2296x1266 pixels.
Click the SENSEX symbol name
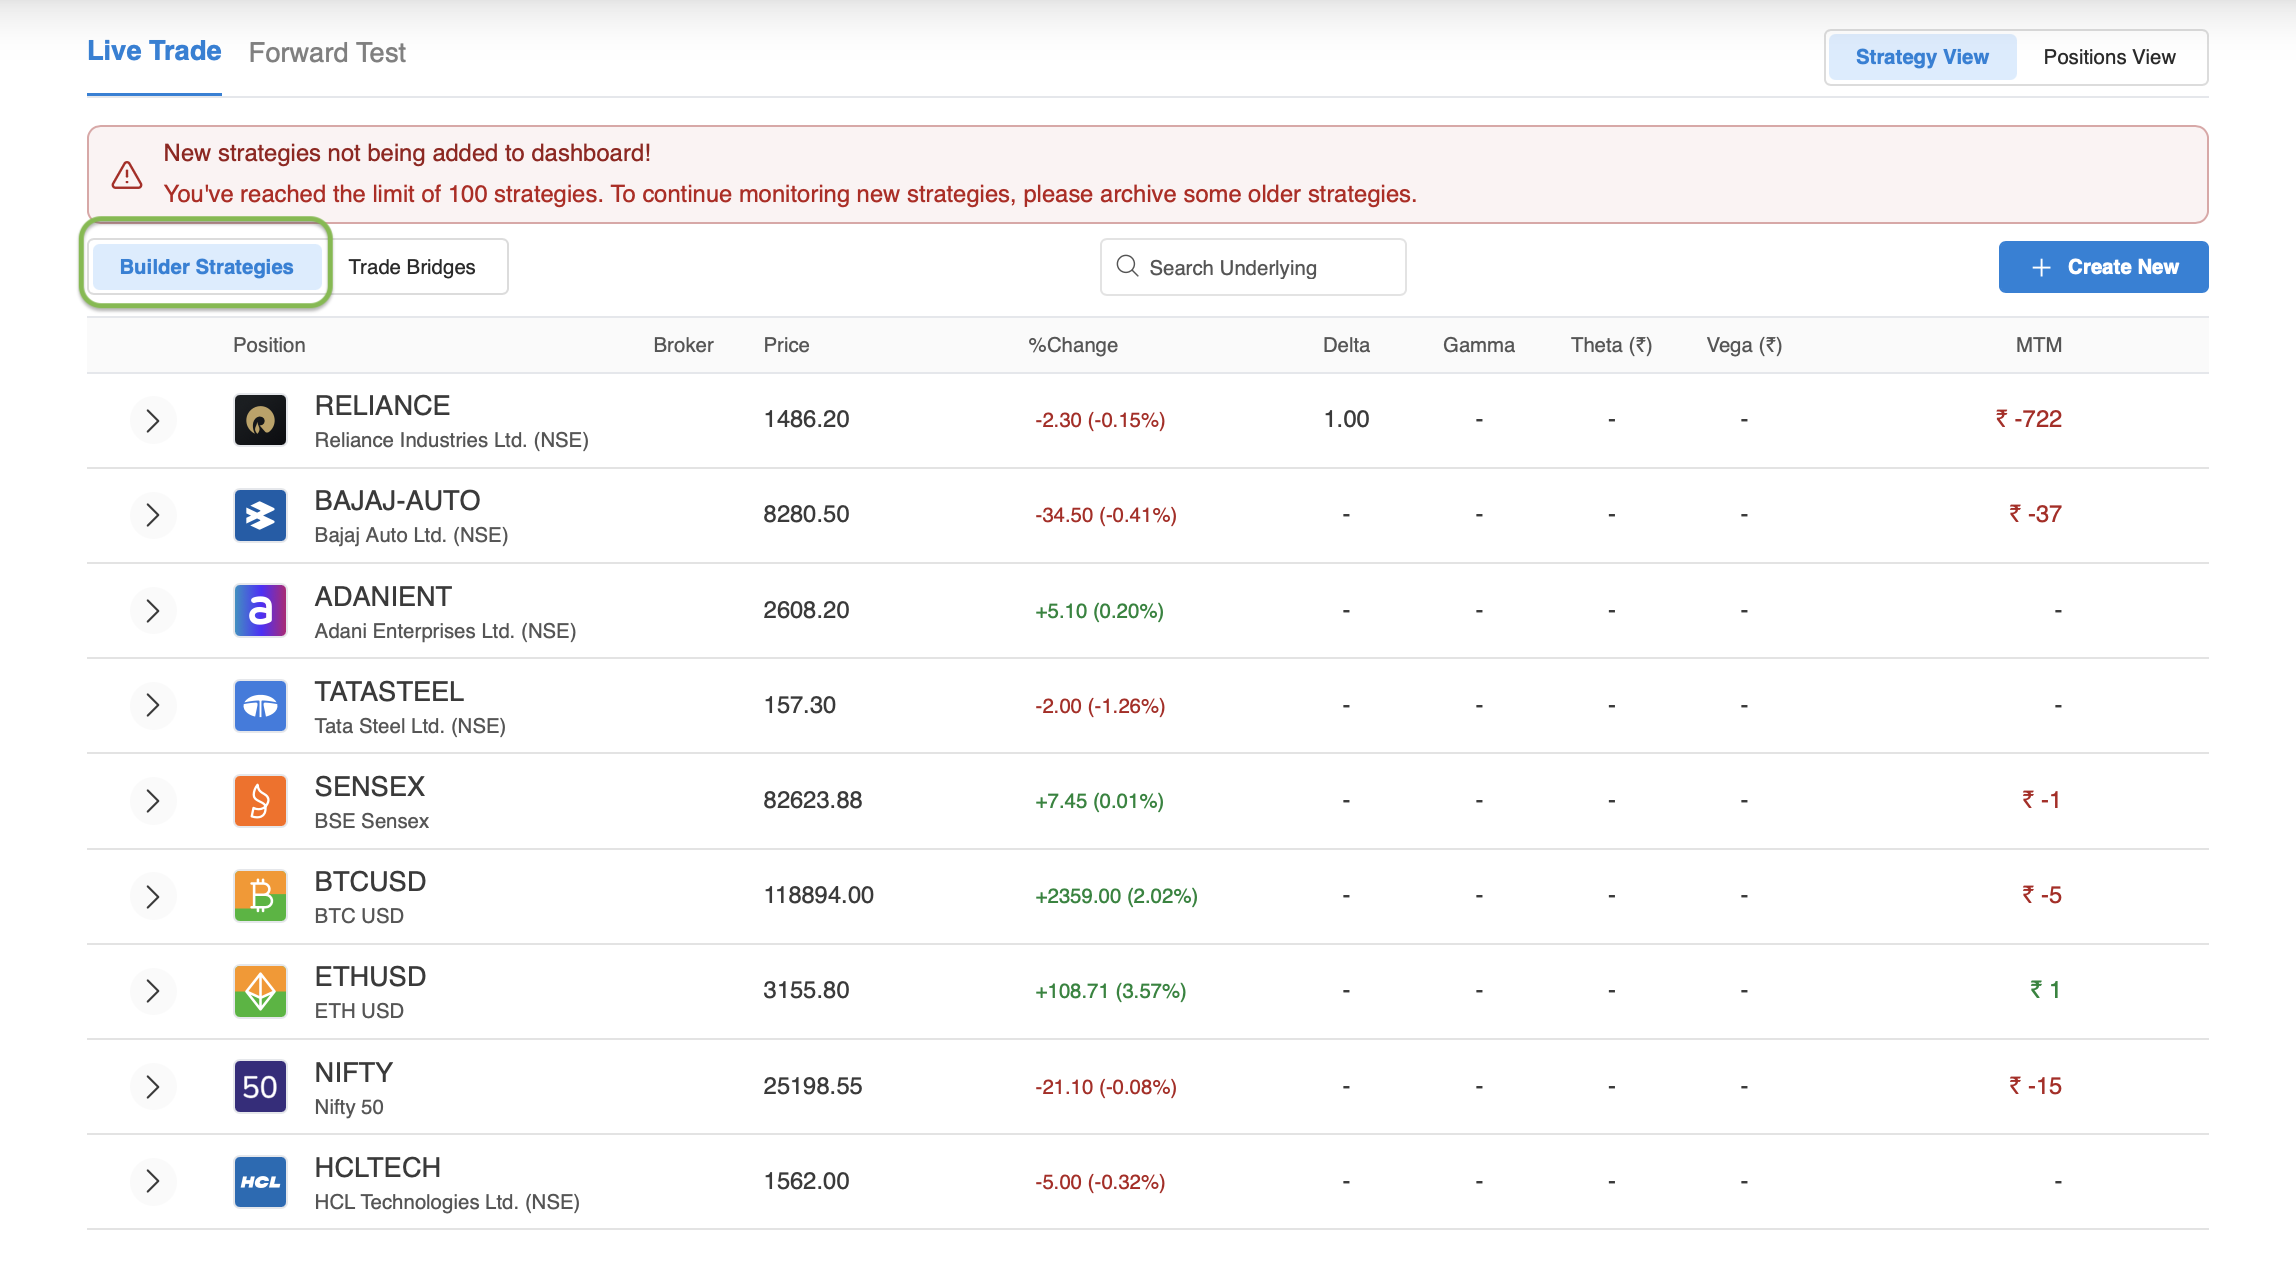369,786
